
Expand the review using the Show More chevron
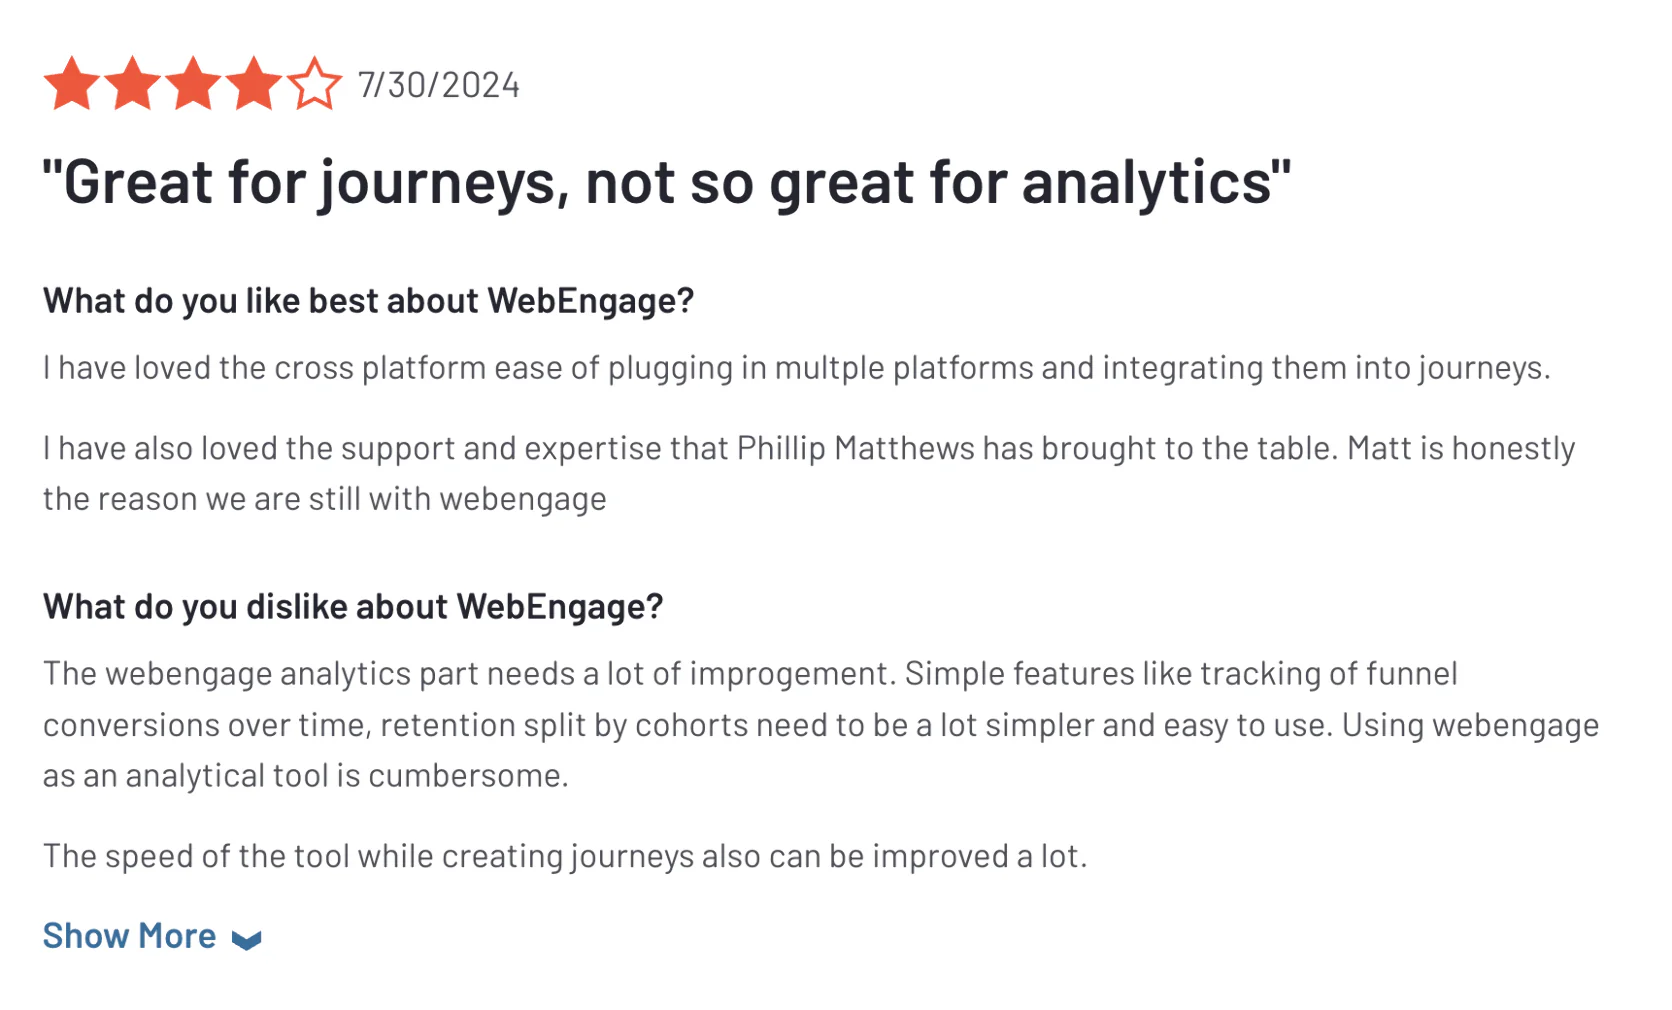tap(246, 939)
